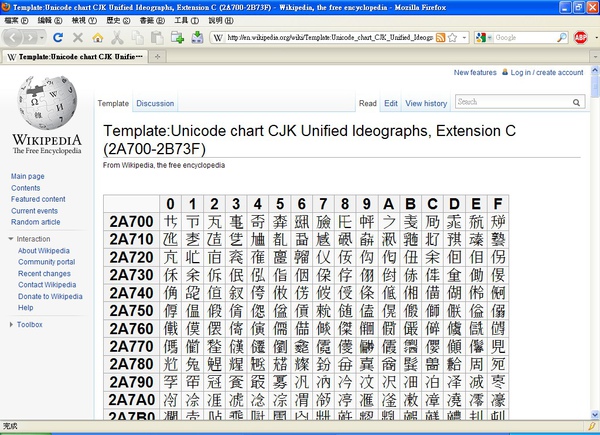Click the clipboard Paste icon
The width and height of the screenshot is (600, 435).
pyautogui.click(x=157, y=37)
